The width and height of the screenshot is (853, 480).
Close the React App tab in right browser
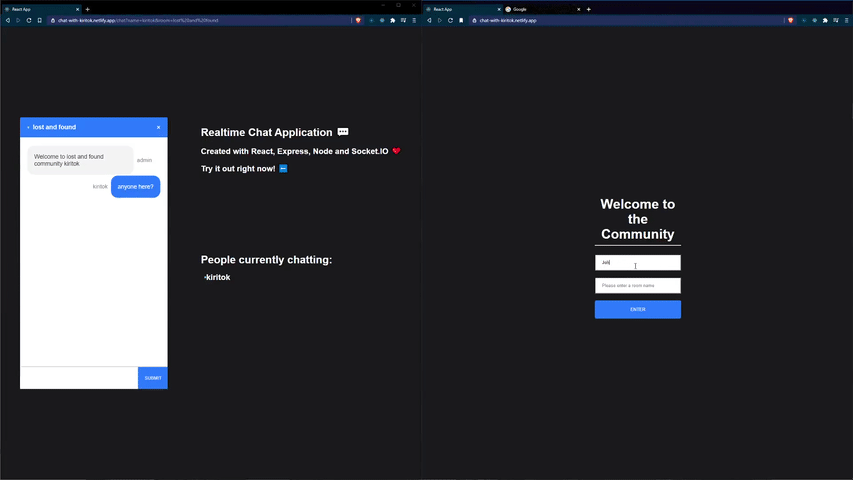pyautogui.click(x=499, y=9)
